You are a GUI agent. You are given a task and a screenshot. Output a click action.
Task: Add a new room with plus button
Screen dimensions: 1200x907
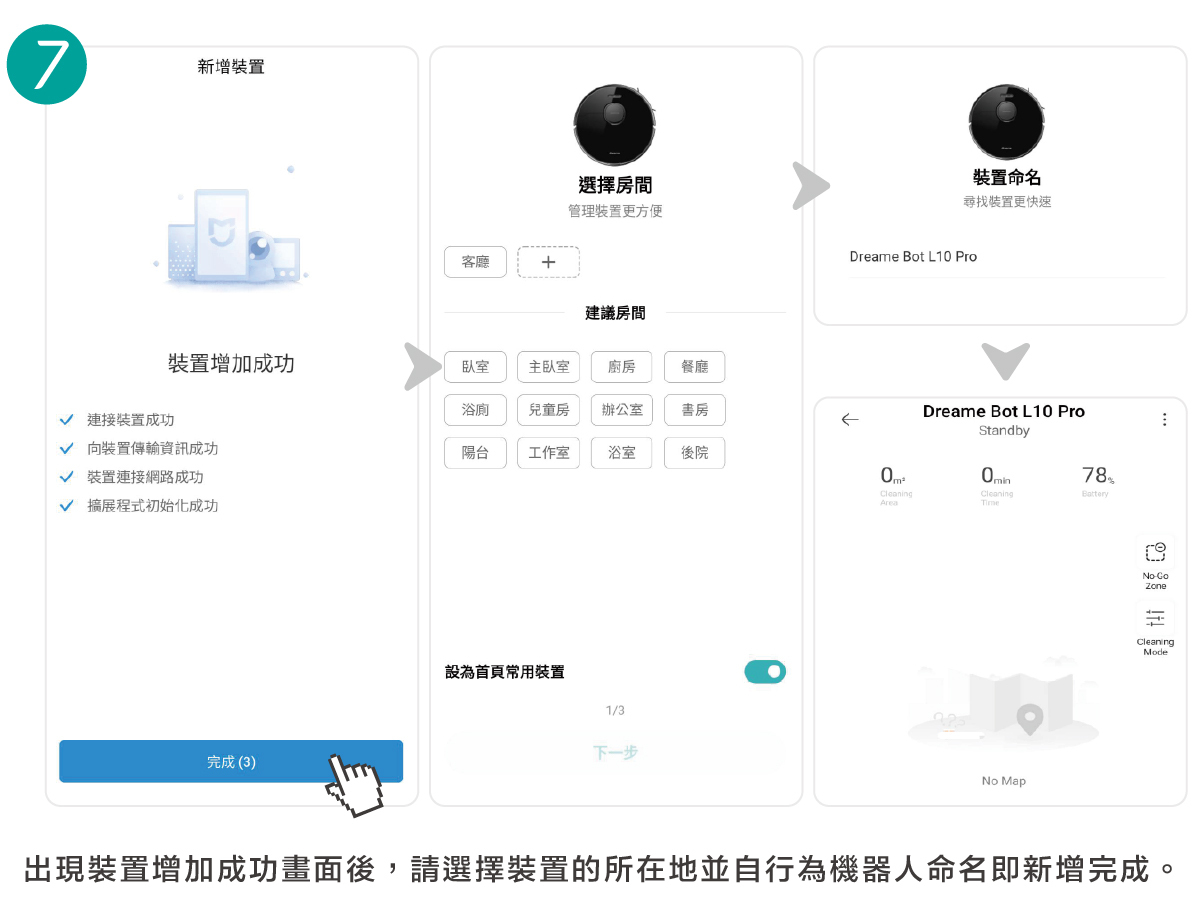click(548, 262)
